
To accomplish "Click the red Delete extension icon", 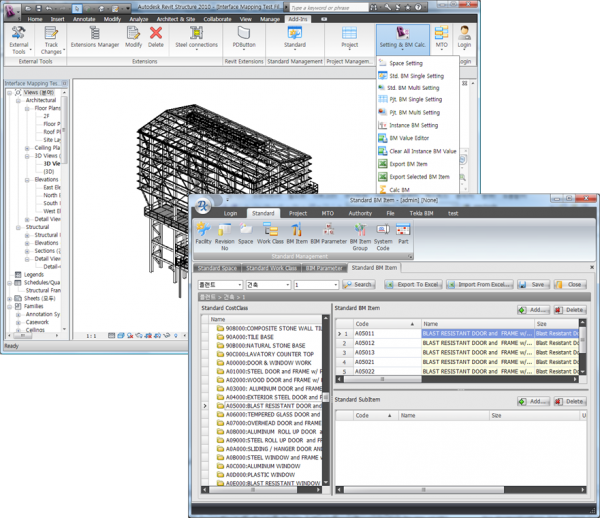I will tap(156, 39).
